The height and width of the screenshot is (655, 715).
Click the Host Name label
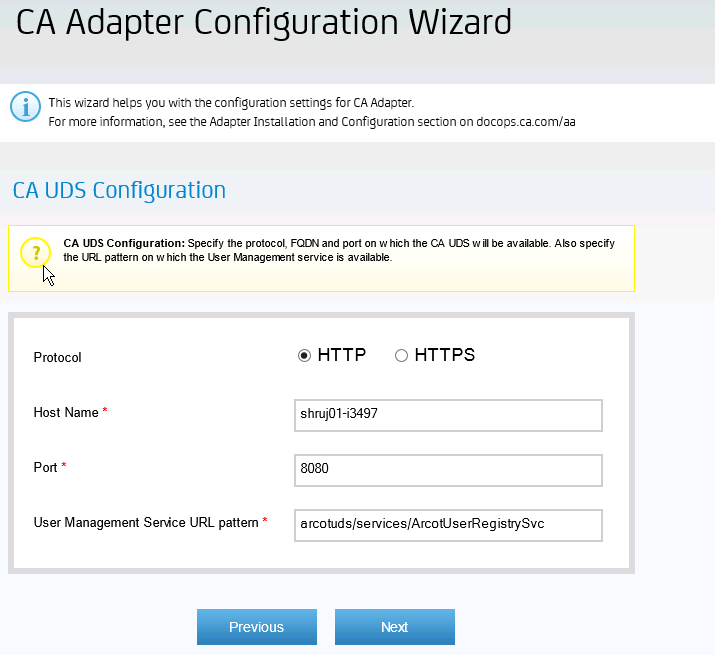66,412
